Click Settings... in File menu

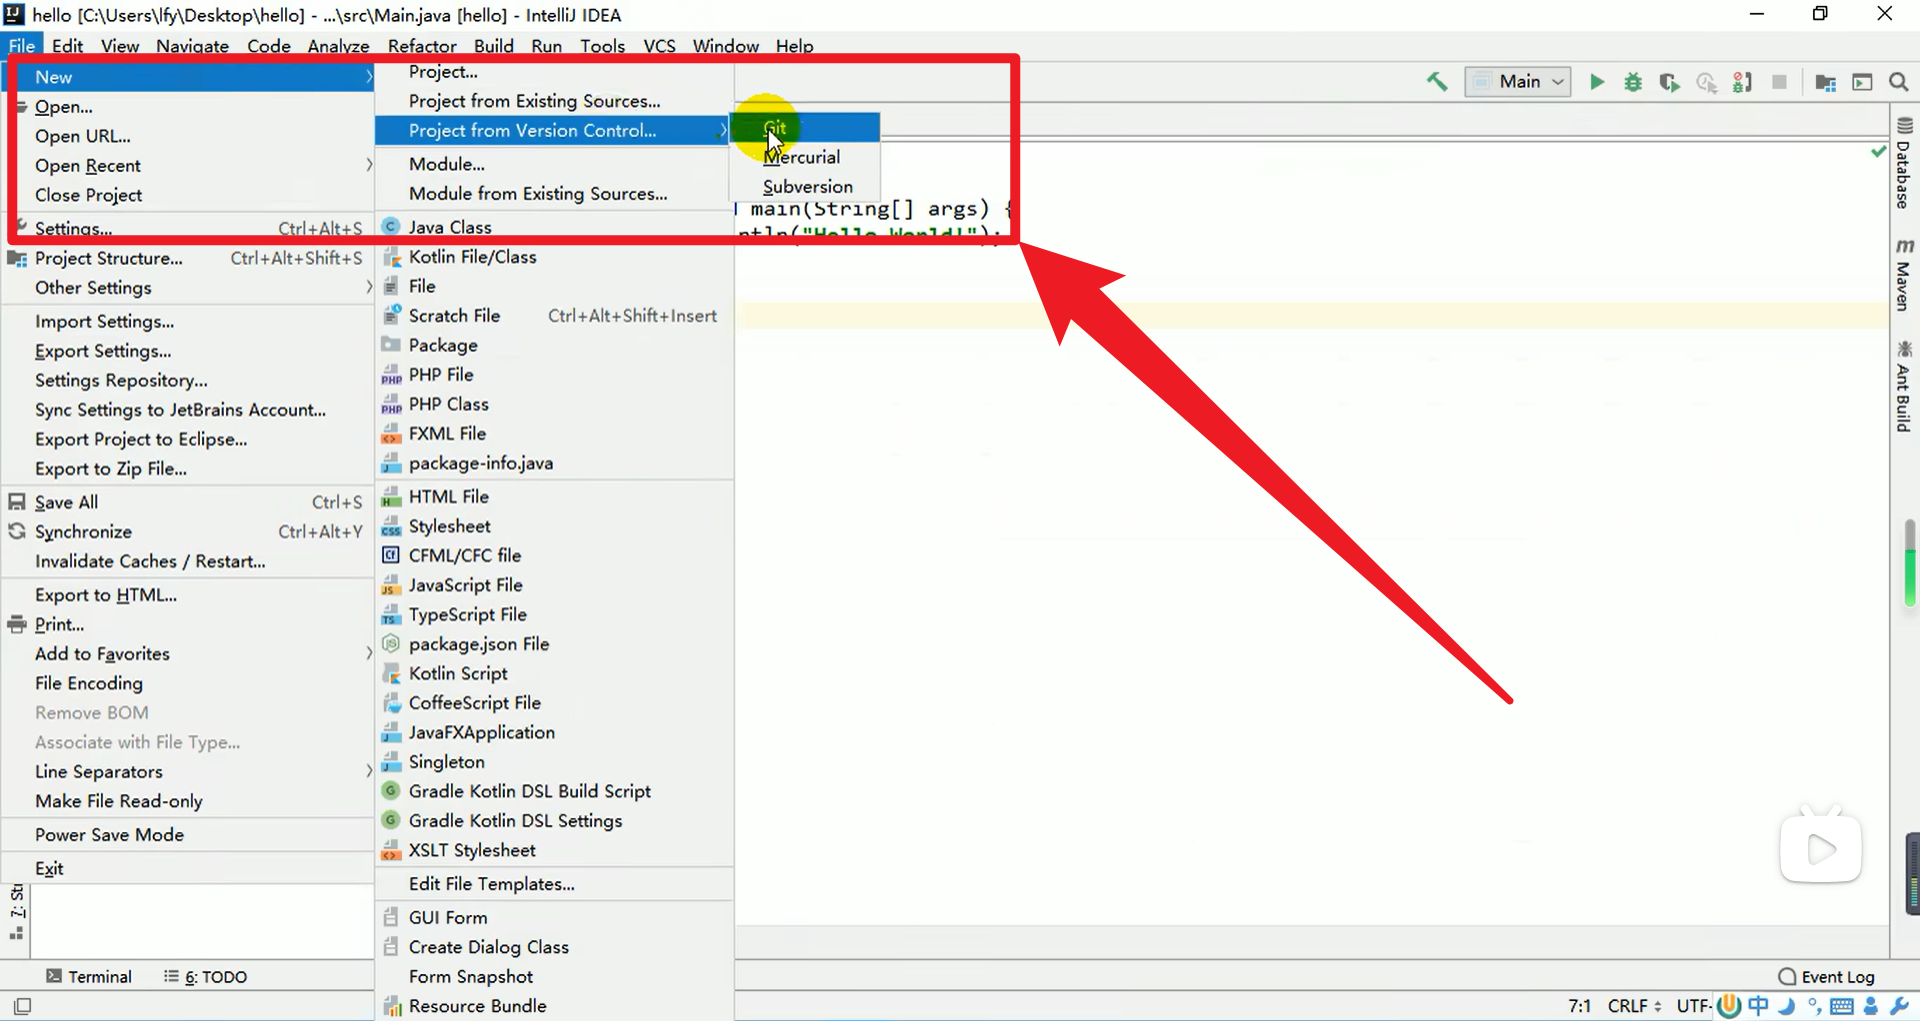[x=188, y=229]
